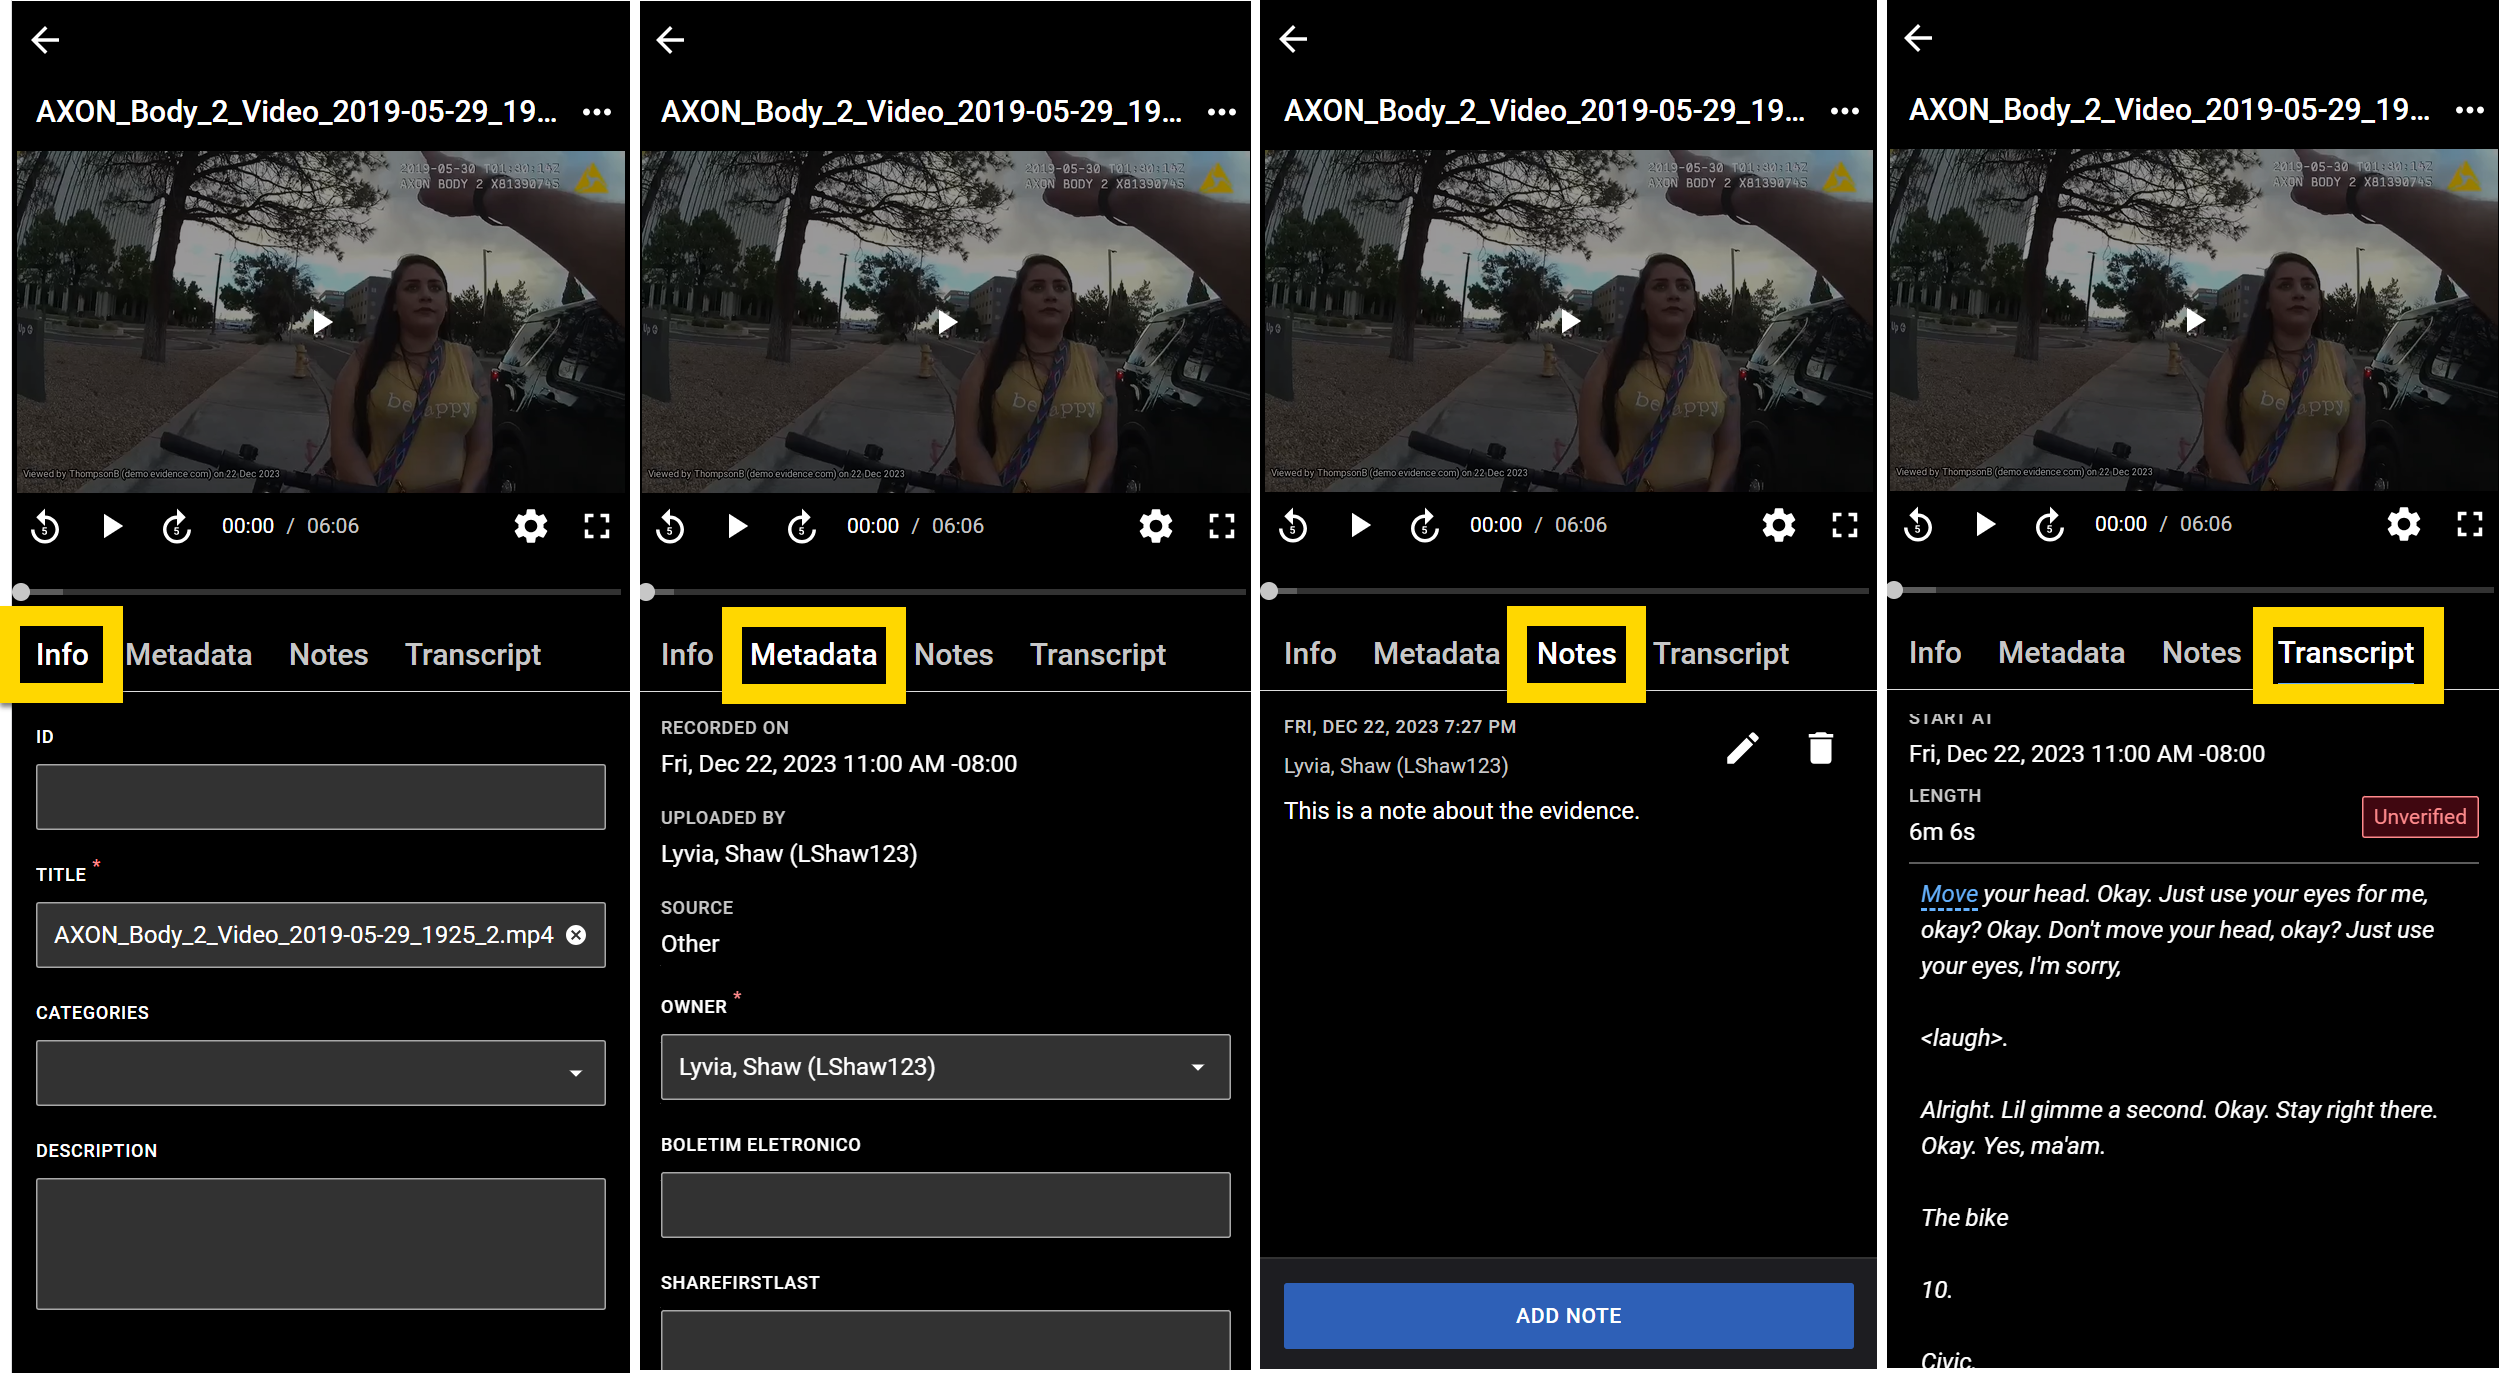Enter fullscreen in the Transcript-highlighted panel
This screenshot has width=2499, height=1373.
tap(2469, 524)
